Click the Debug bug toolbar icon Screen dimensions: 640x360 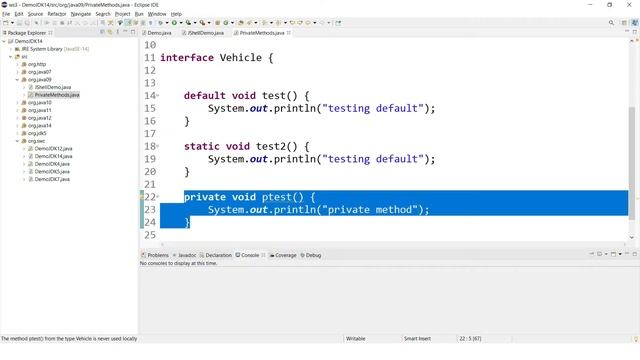click(x=160, y=23)
